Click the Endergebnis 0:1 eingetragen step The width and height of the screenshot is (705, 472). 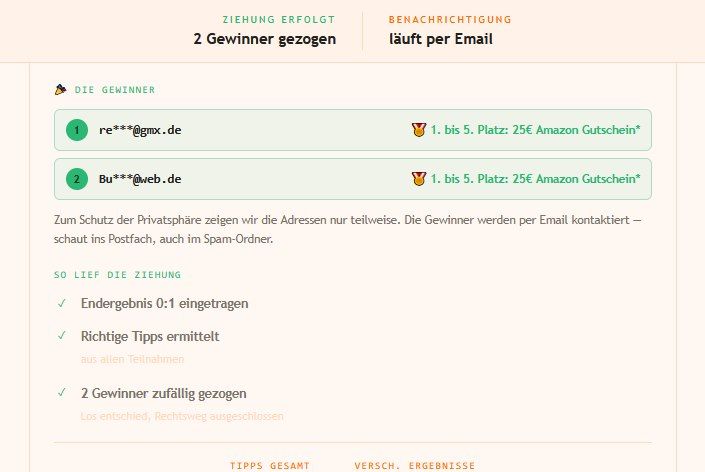(x=165, y=303)
